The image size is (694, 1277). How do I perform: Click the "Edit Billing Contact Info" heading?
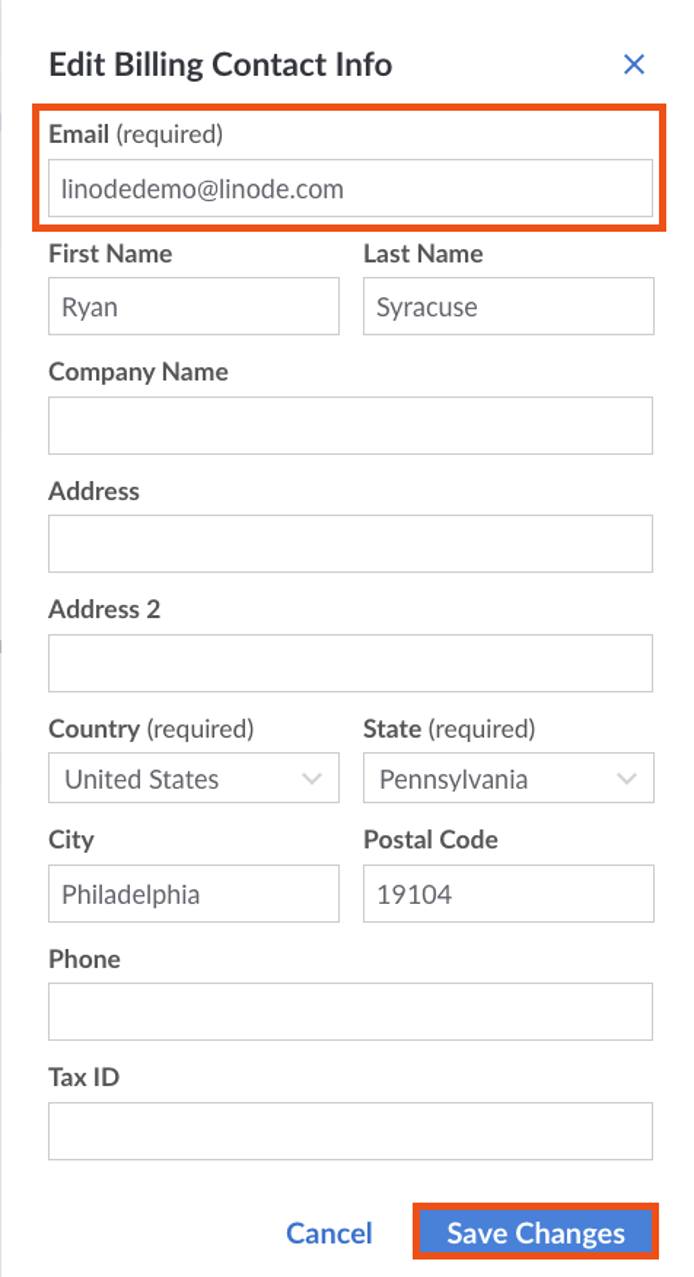pyautogui.click(x=220, y=65)
